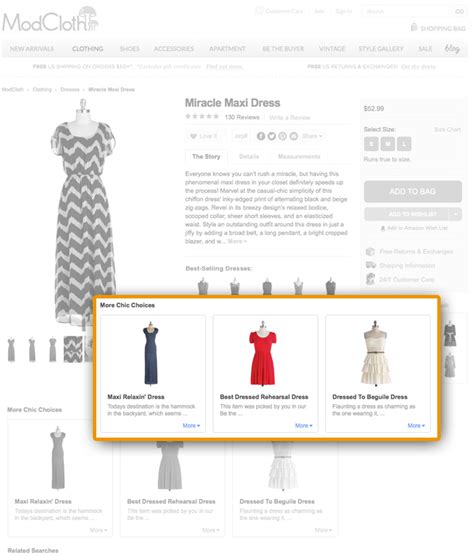Viewport: 474px width, 556px height.
Task: Open the Be The Buyer menu
Action: [x=283, y=49]
